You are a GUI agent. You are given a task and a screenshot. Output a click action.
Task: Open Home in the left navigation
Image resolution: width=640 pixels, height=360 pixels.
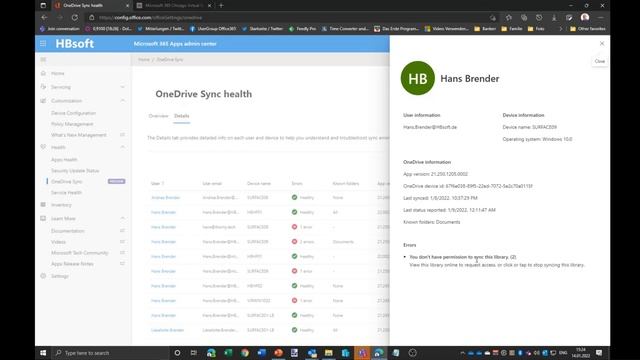tap(58, 73)
